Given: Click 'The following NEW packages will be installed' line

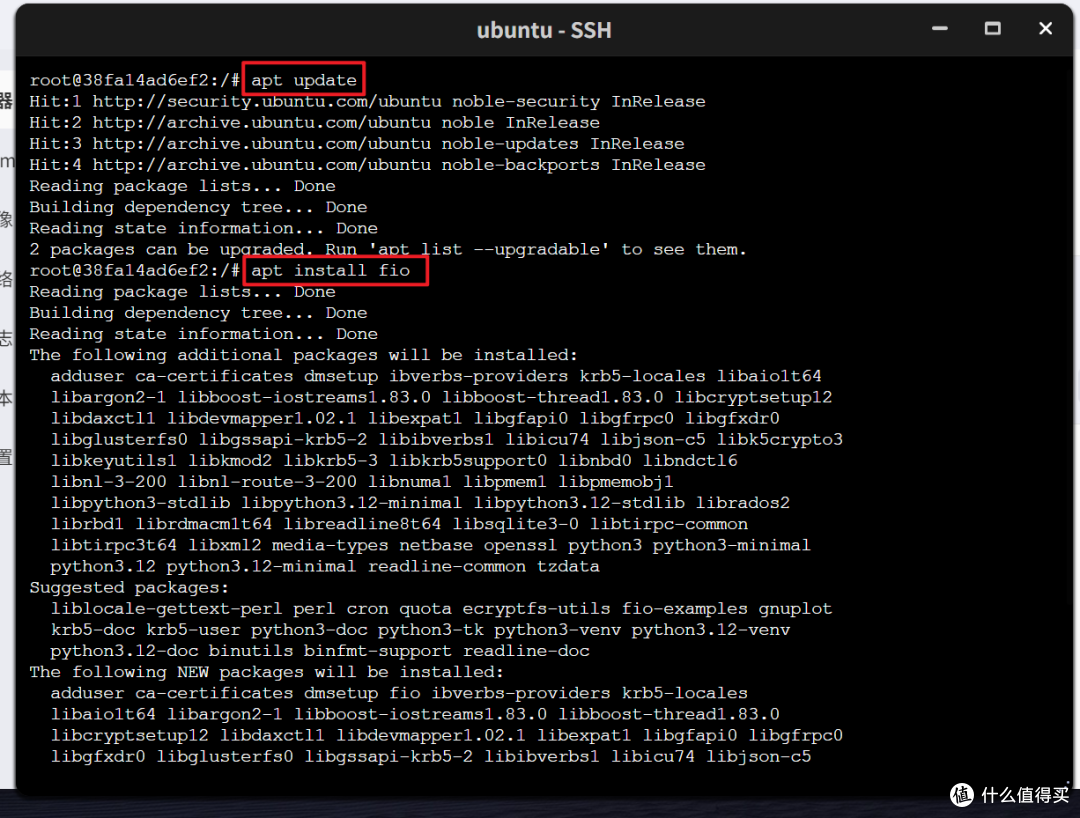Looking at the screenshot, I should pyautogui.click(x=267, y=672).
